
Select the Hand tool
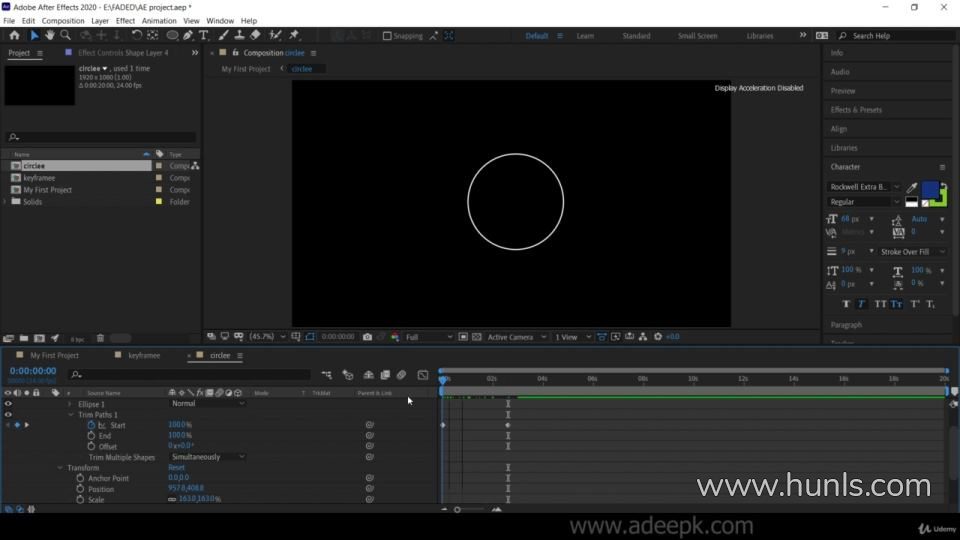[49, 35]
